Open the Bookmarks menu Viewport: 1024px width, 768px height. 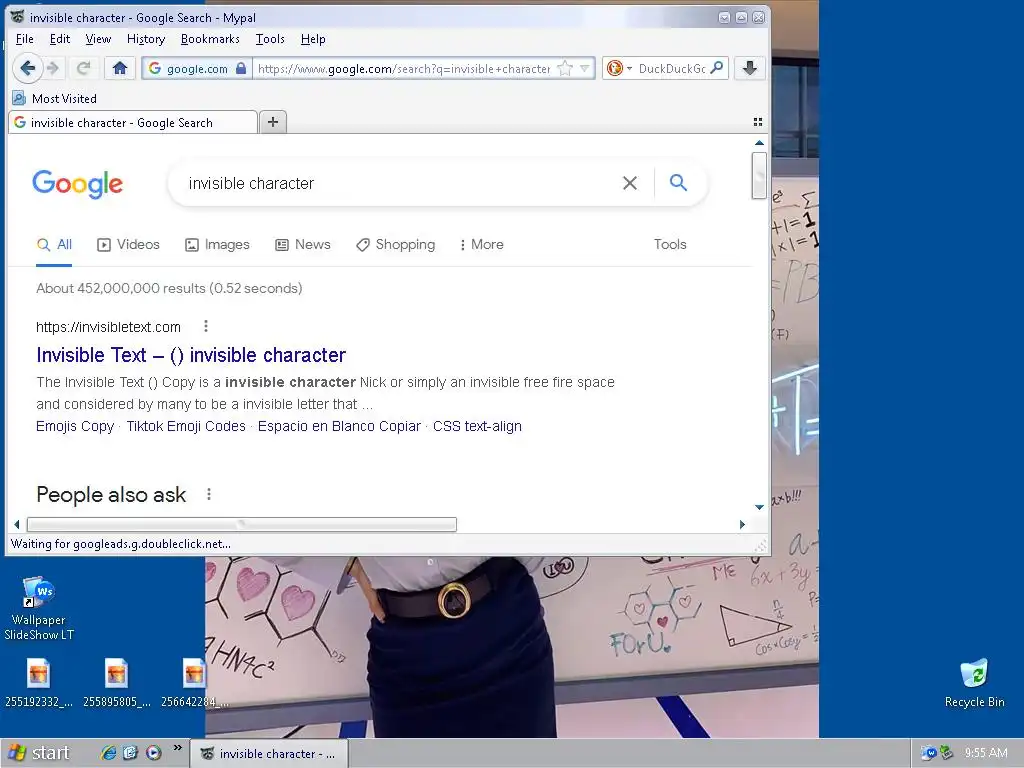click(210, 39)
